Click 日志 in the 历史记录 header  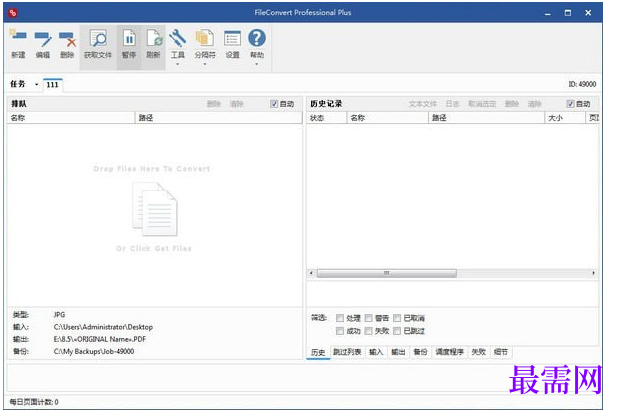452,104
